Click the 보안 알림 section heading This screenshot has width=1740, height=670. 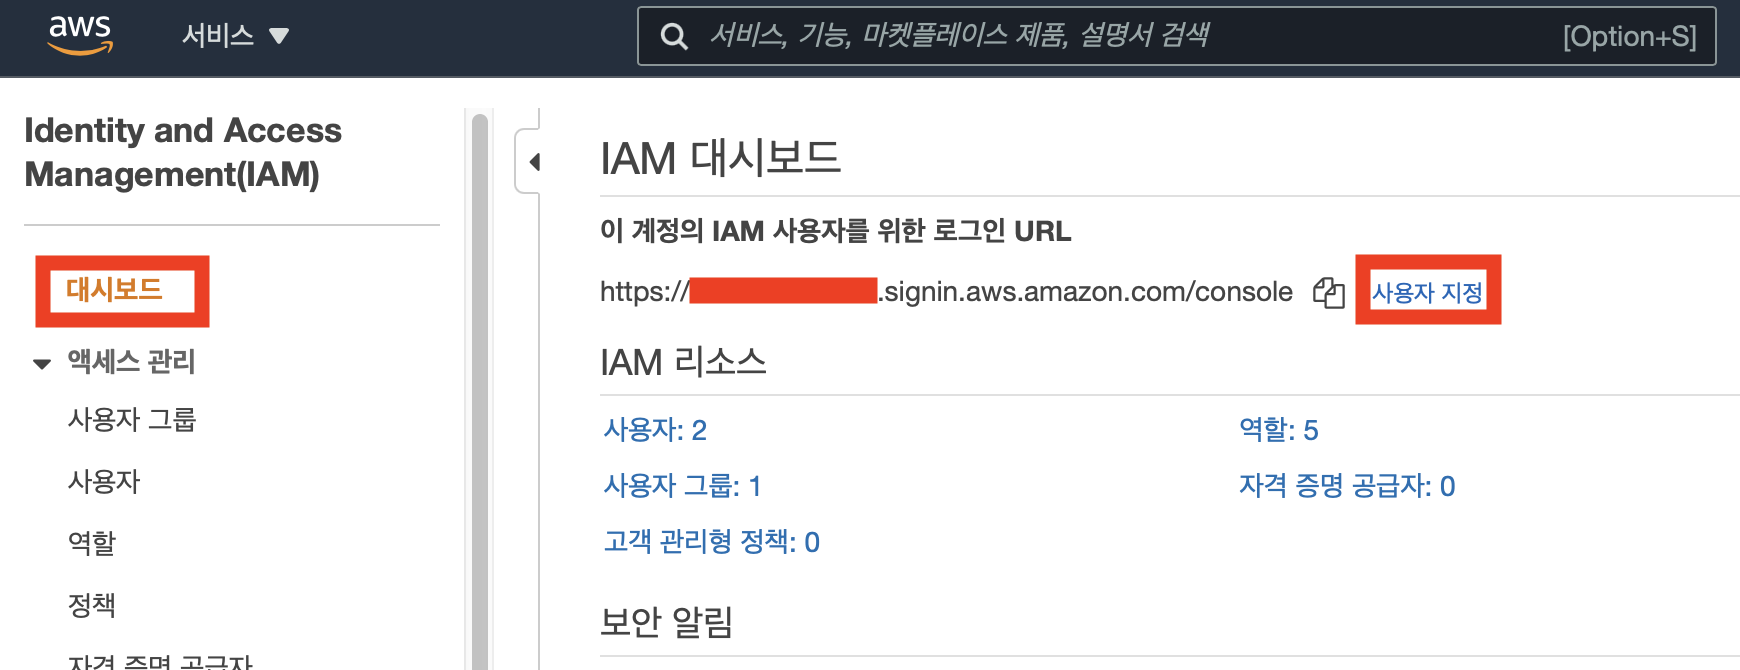tap(666, 622)
